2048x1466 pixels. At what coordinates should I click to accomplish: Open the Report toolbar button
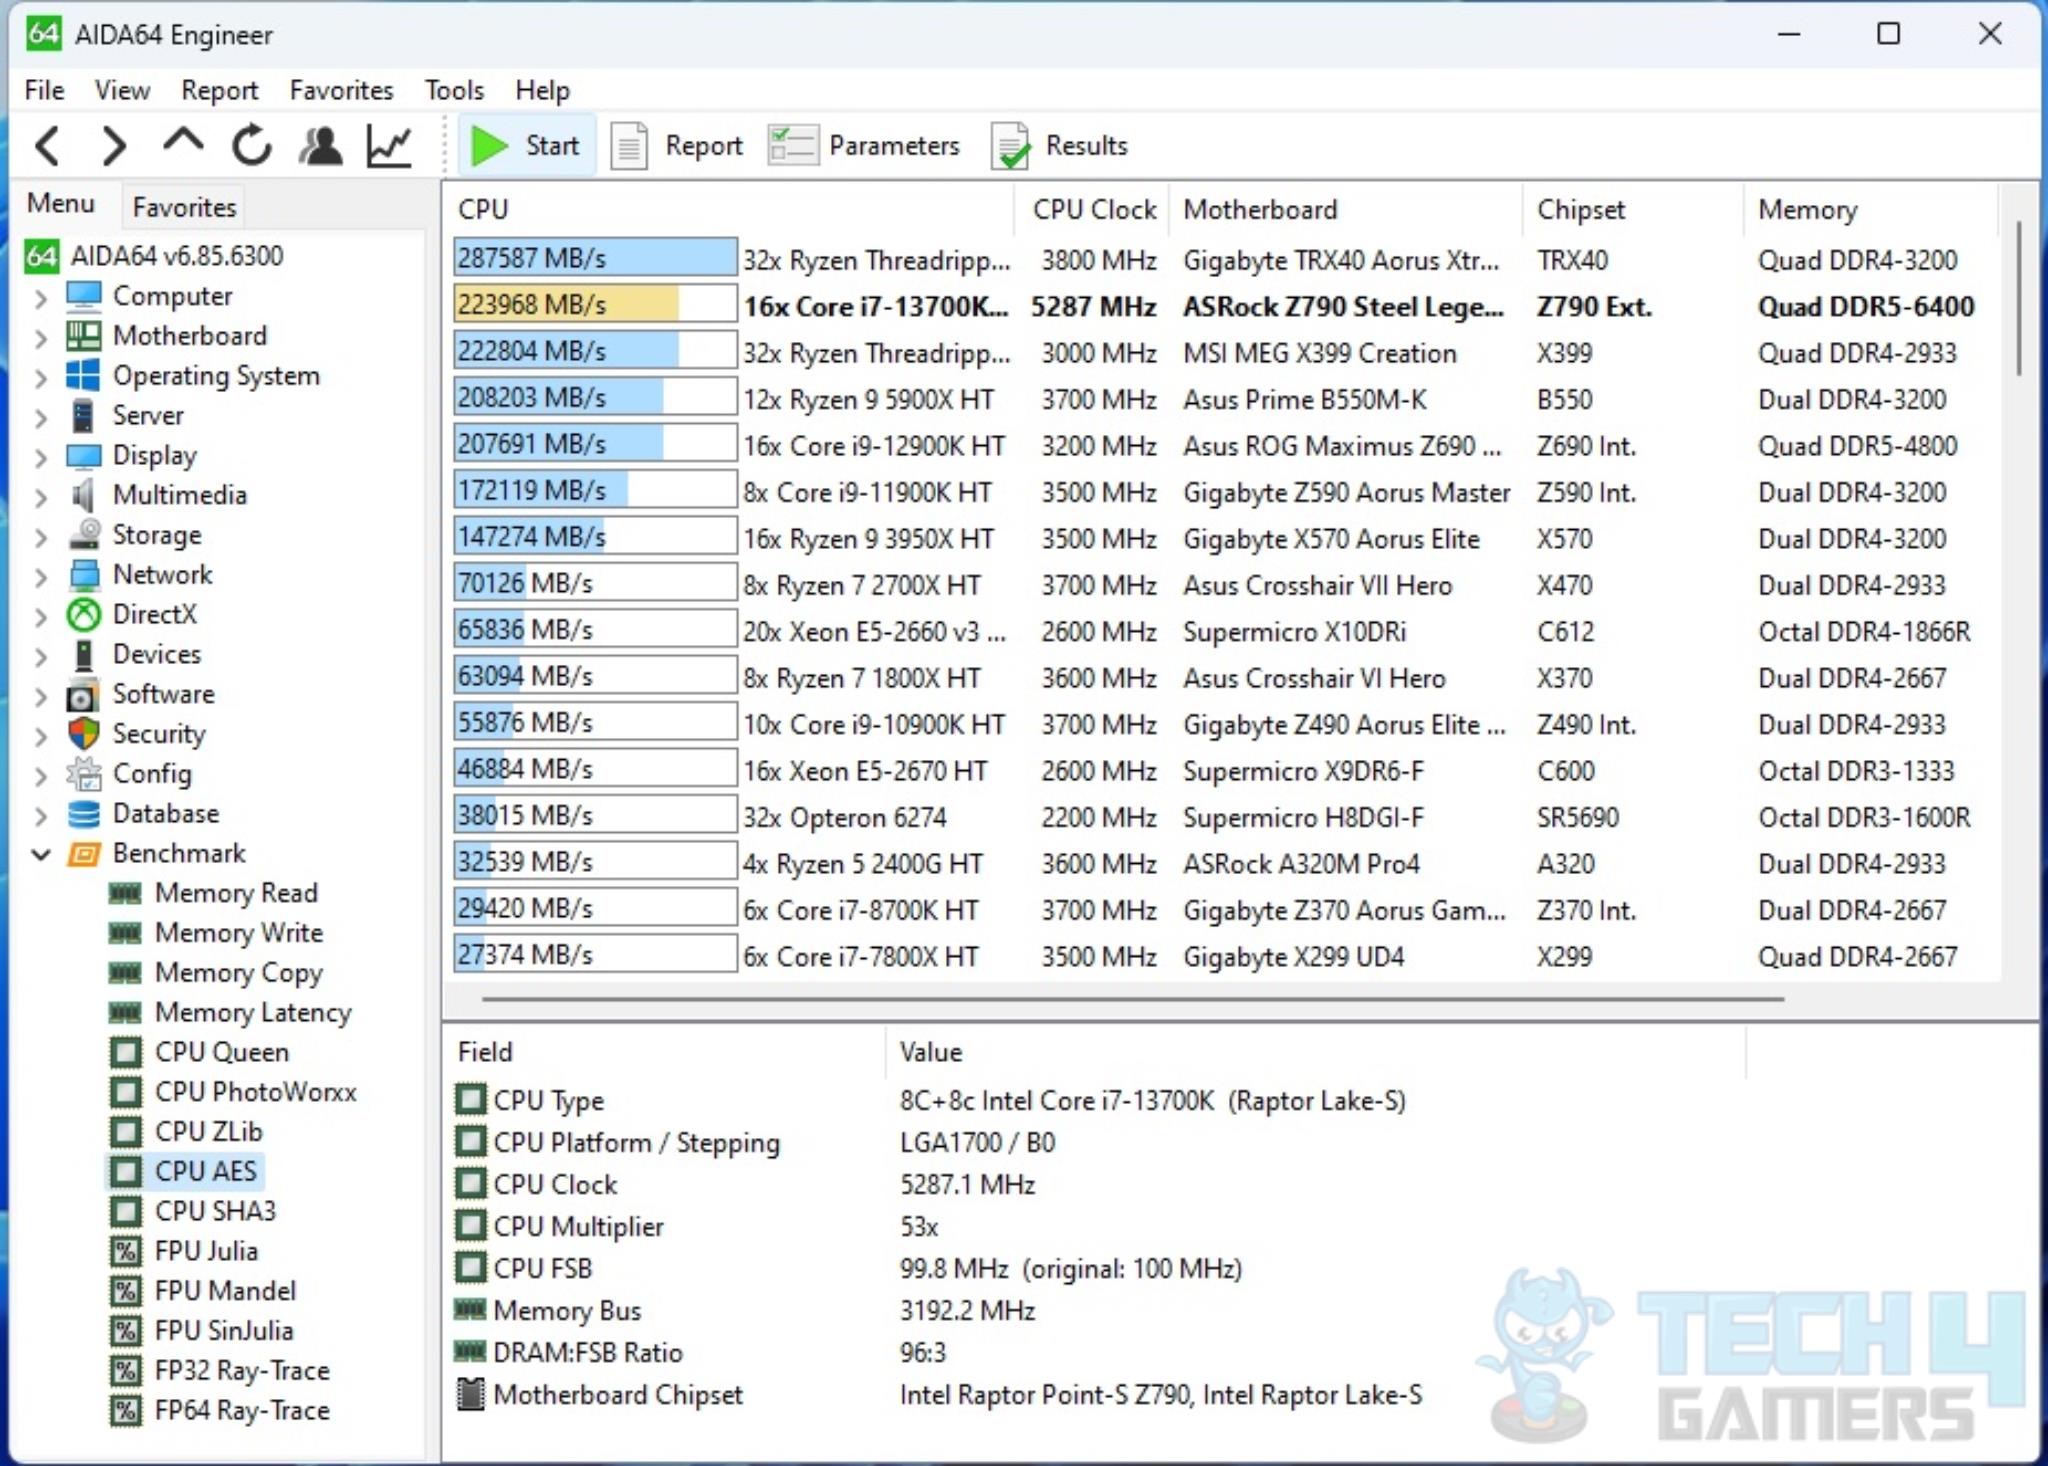(x=677, y=146)
